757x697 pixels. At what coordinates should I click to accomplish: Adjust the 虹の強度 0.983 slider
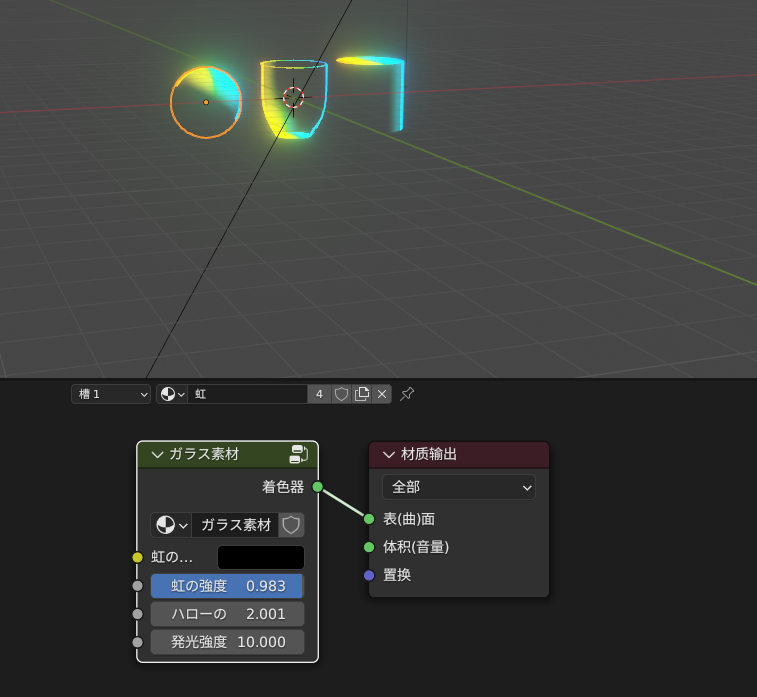227,586
